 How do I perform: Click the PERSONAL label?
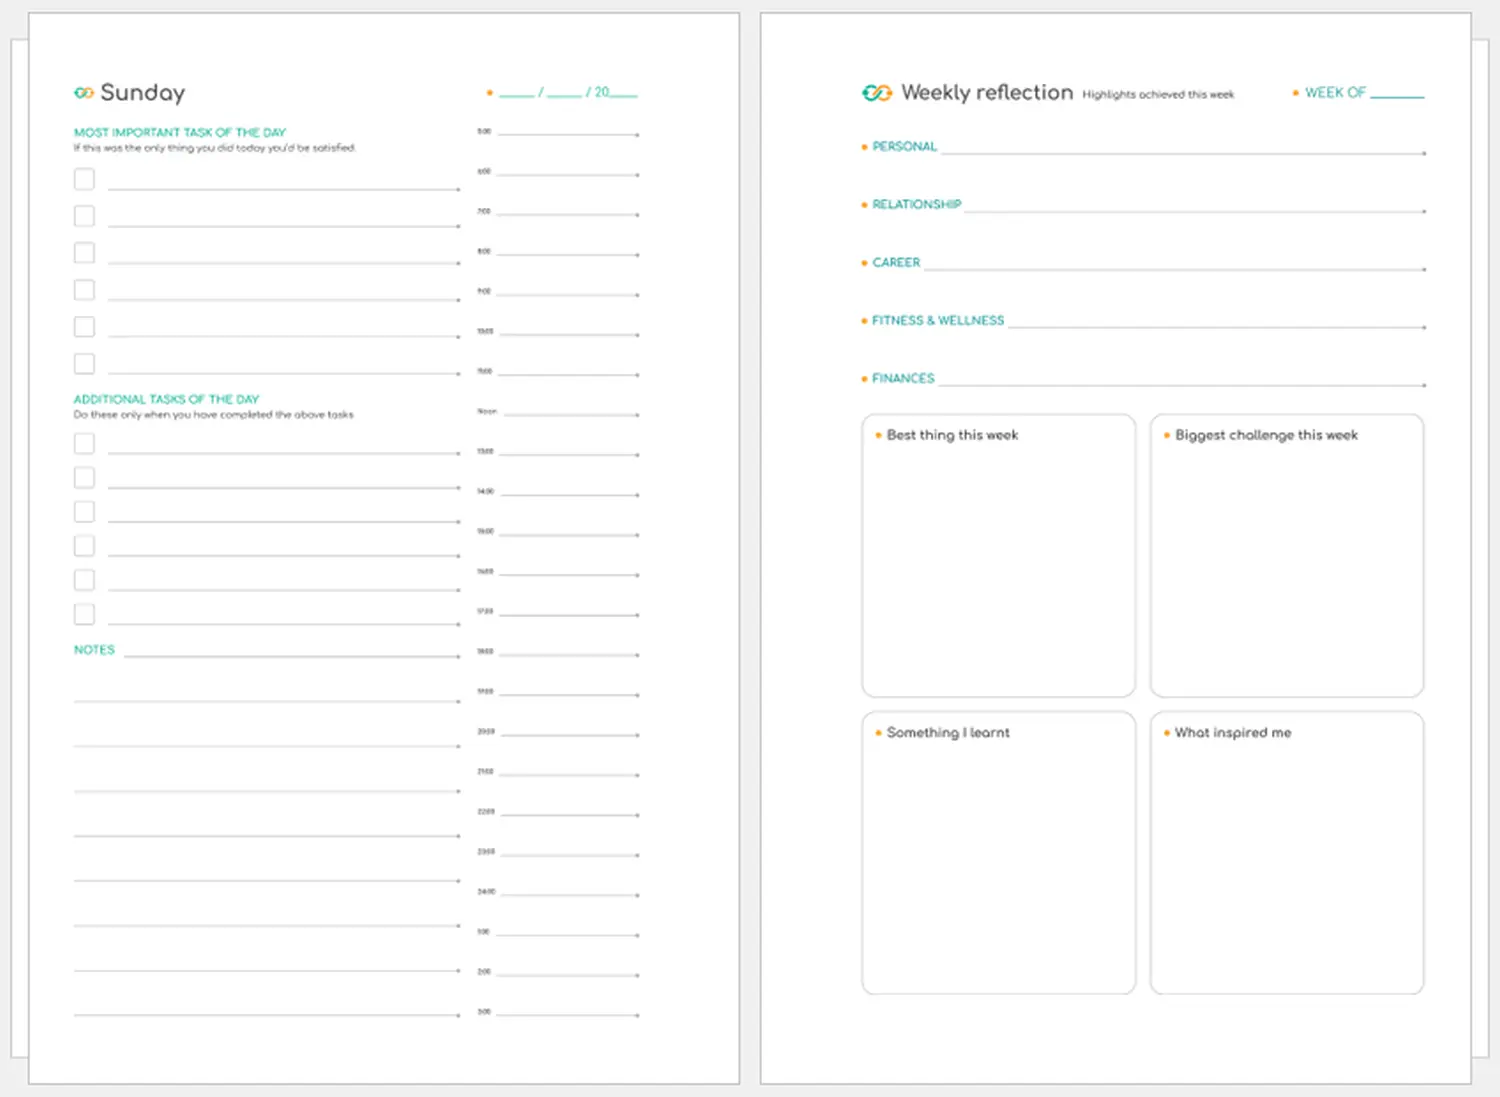(x=904, y=146)
